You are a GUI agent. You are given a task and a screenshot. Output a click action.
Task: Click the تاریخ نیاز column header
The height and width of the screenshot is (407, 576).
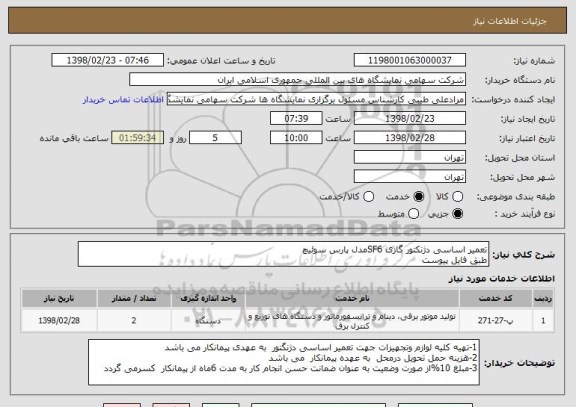[x=59, y=299]
